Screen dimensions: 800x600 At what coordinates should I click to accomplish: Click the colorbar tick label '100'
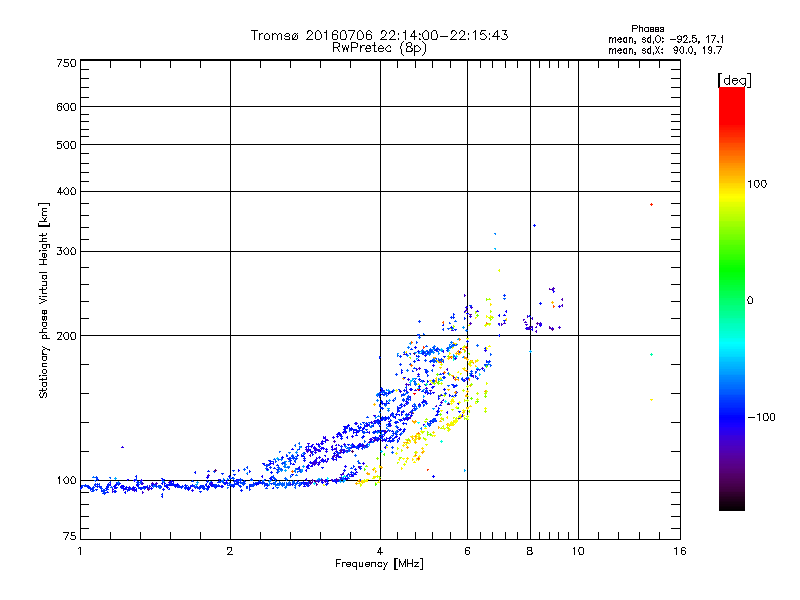click(x=757, y=184)
